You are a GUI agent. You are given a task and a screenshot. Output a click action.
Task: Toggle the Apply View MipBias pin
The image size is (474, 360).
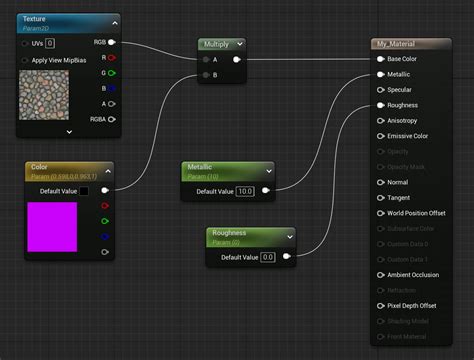point(25,60)
